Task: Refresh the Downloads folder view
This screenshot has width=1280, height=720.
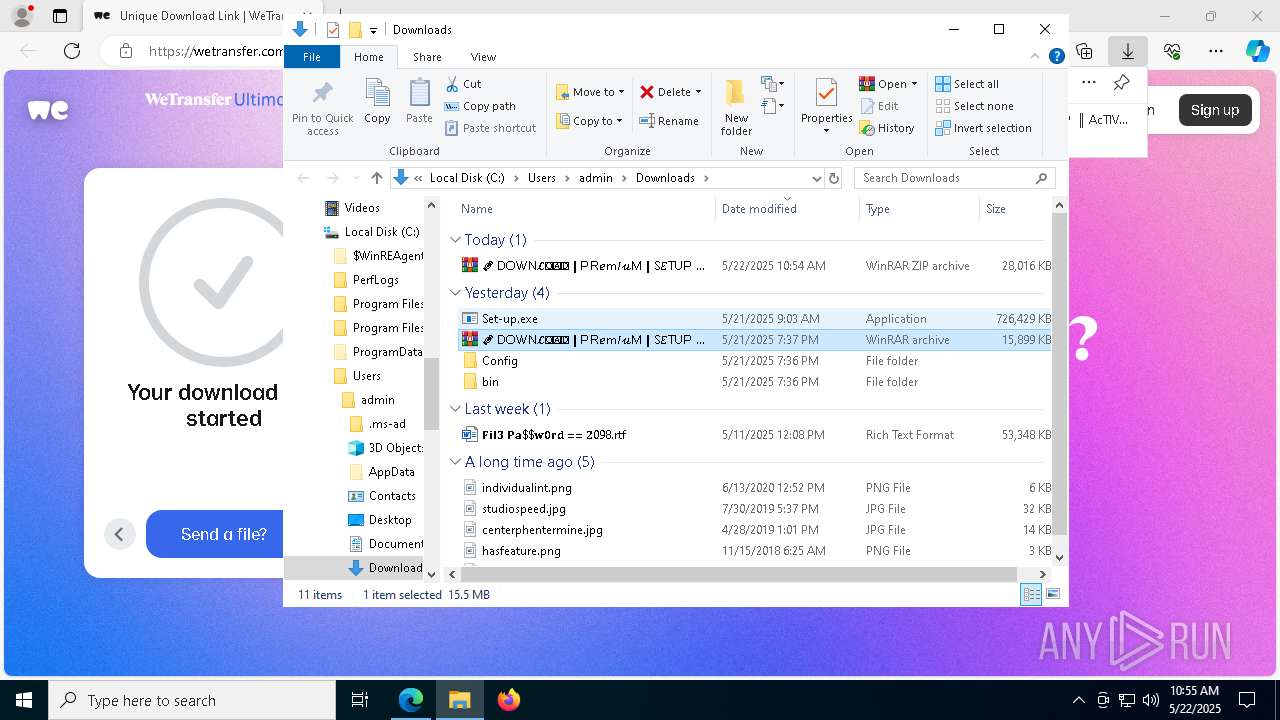Action: tap(834, 178)
